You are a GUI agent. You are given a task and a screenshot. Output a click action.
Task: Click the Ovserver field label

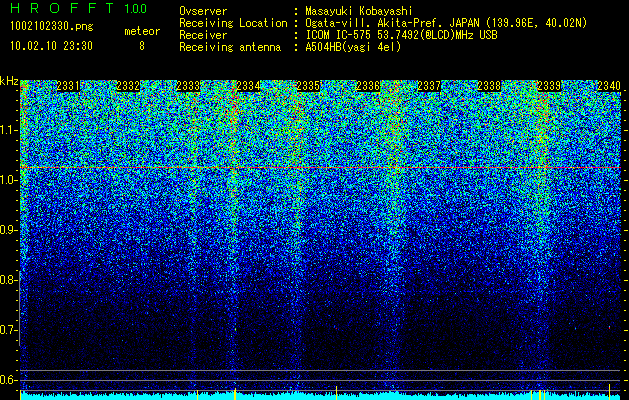[x=203, y=11]
